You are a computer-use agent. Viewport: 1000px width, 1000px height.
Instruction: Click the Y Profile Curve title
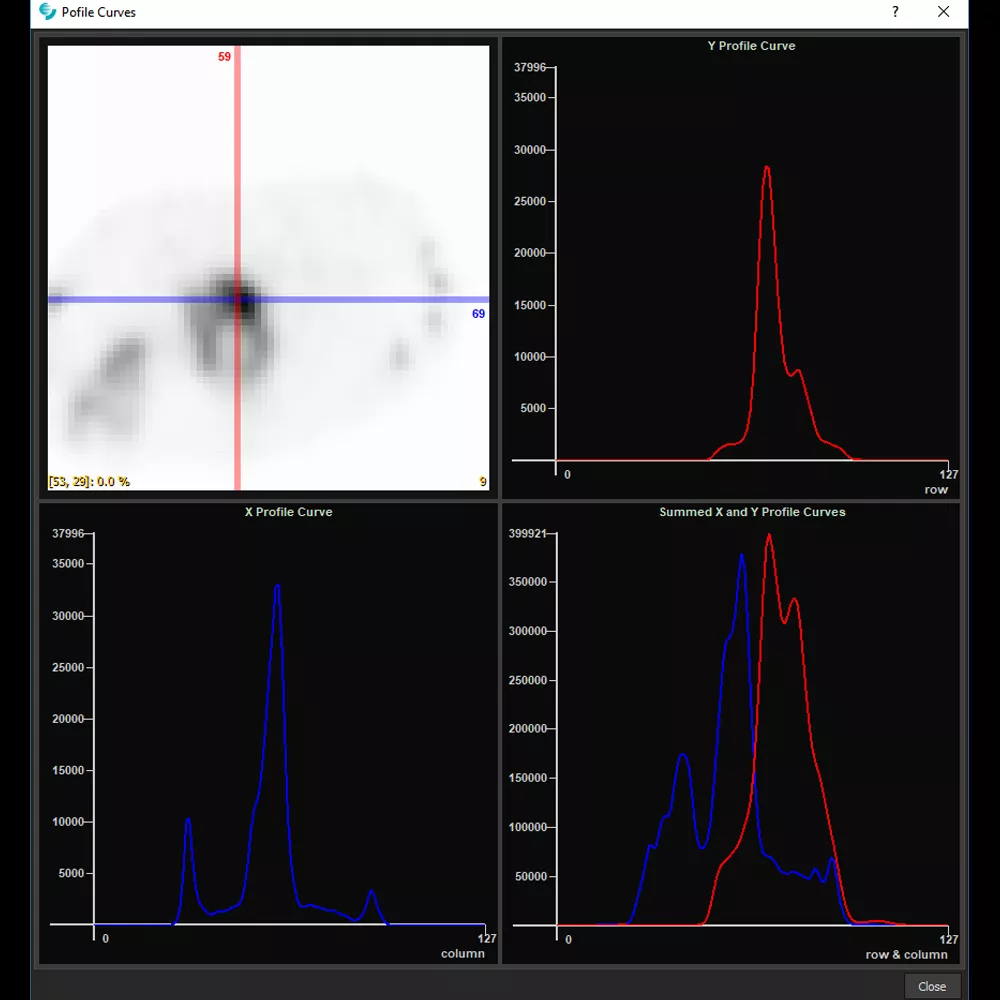click(751, 46)
